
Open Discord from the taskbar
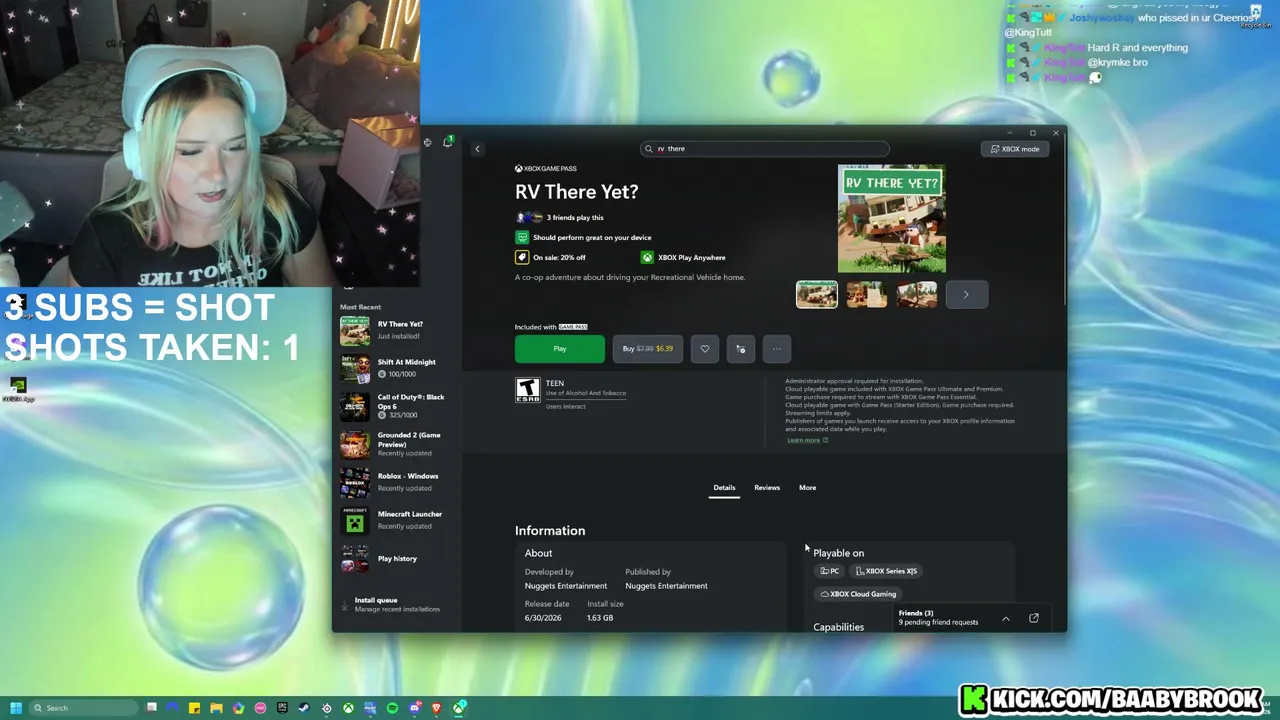[x=414, y=708]
